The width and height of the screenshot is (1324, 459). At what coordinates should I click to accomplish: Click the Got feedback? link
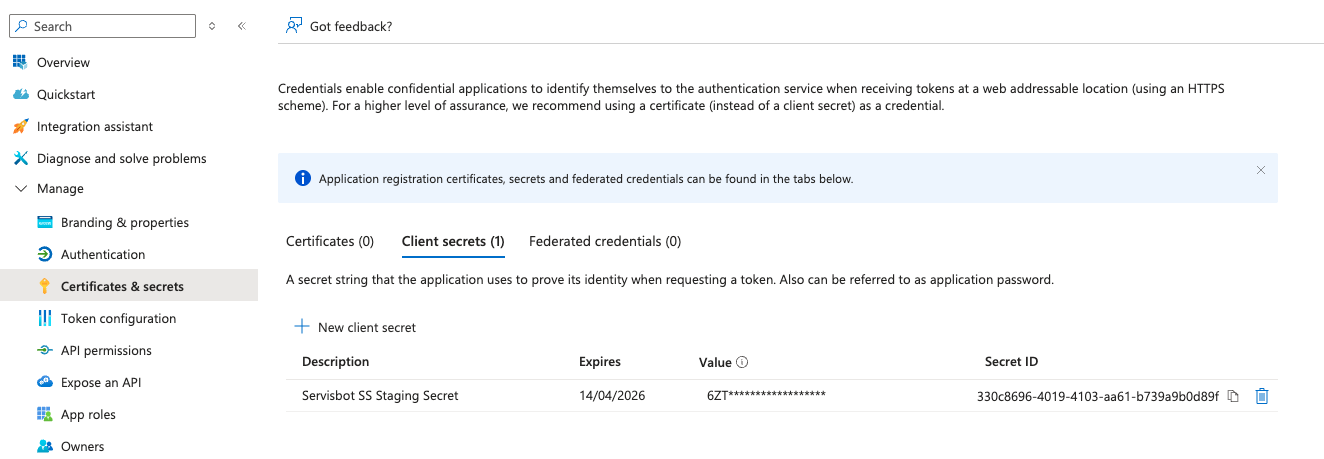click(350, 26)
